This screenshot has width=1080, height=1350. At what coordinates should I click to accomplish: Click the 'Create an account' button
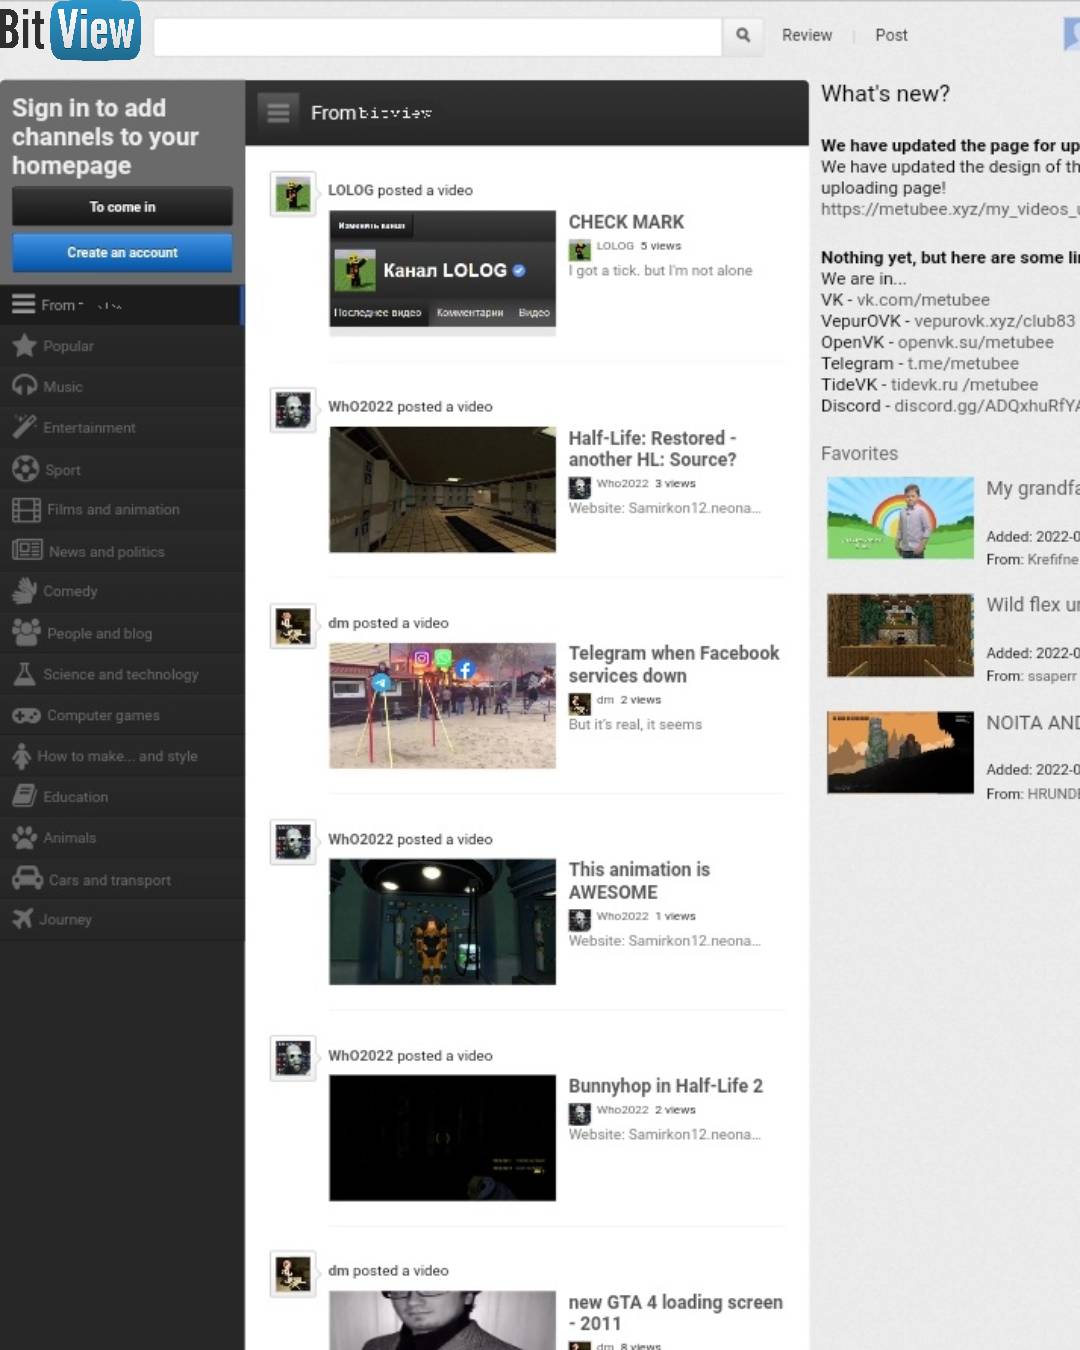click(x=122, y=253)
